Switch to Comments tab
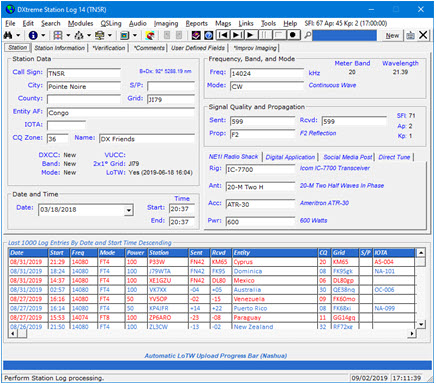The width and height of the screenshot is (436, 386). 149,48
